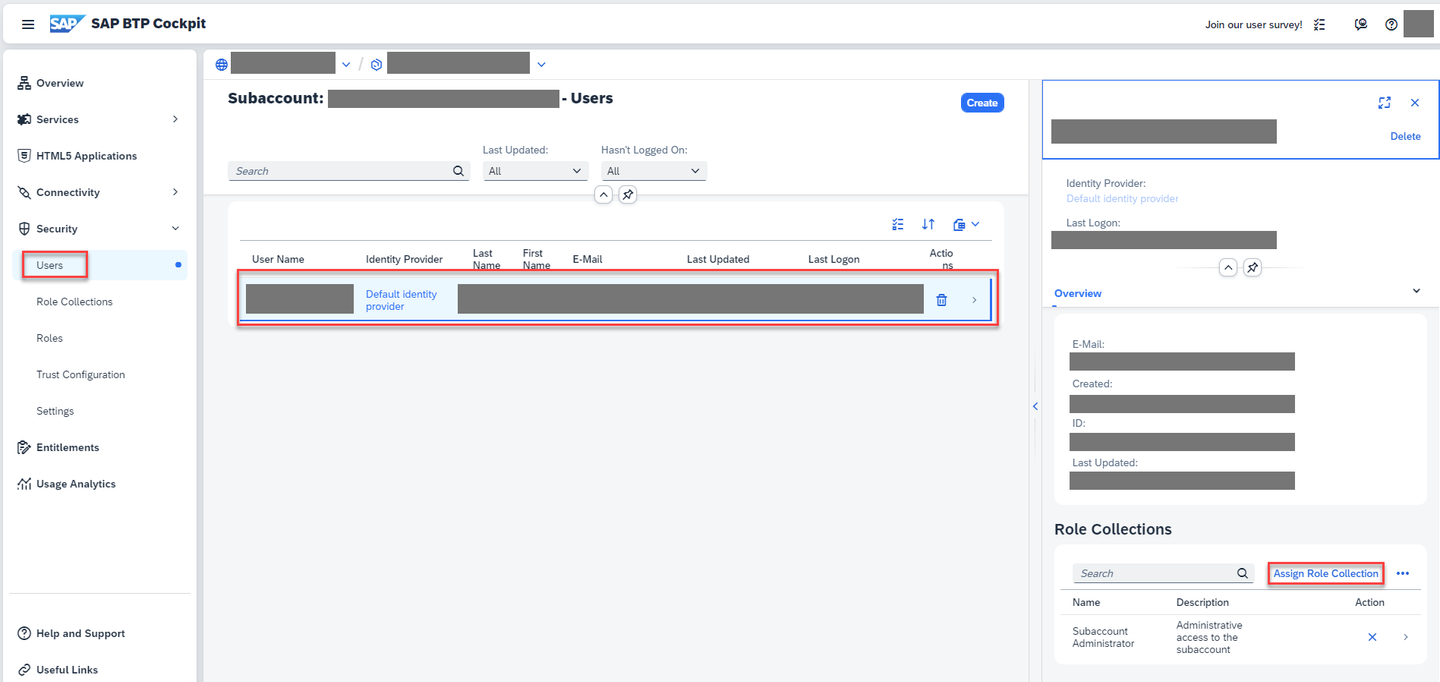1440x682 pixels.
Task: Open the global account breadcrumb dropdown
Action: pos(346,64)
